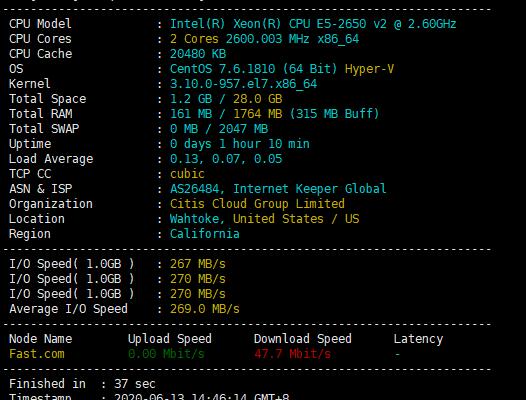Image resolution: width=526 pixels, height=400 pixels.
Task: Click the Wahtoke location text
Action: [x=195, y=219]
